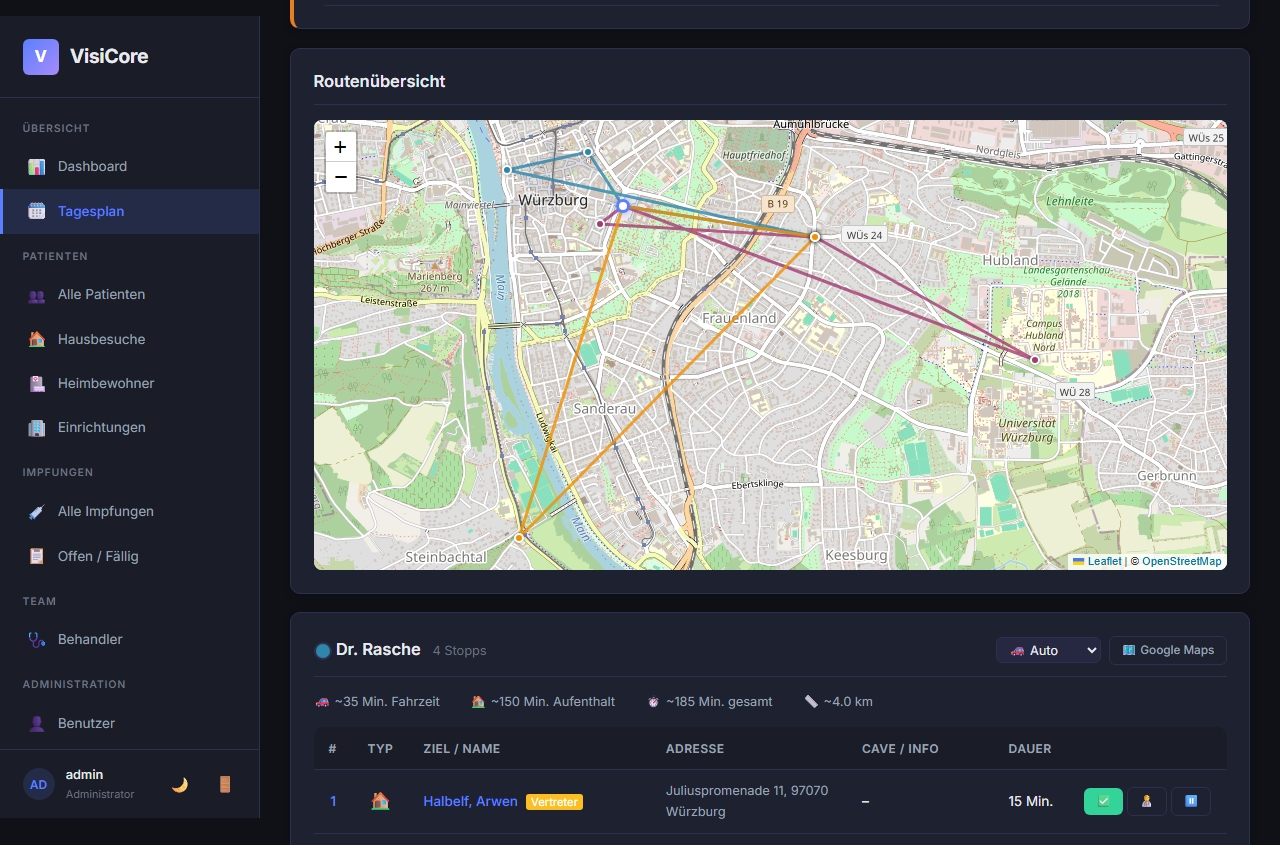The height and width of the screenshot is (845, 1280).
Task: Open patient link Halbelf, Arwen
Action: click(x=470, y=801)
